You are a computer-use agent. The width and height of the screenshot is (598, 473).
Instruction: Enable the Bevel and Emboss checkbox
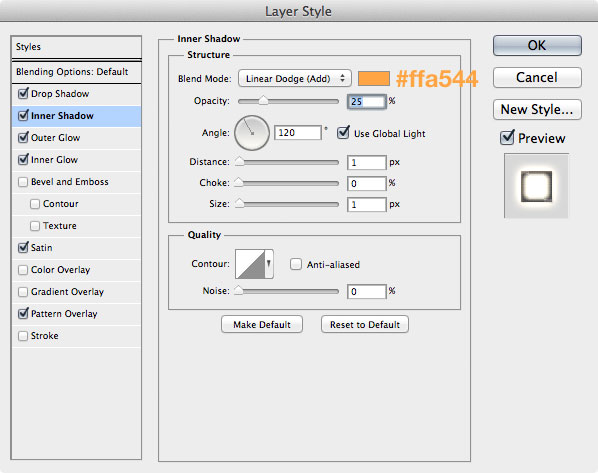(x=23, y=182)
